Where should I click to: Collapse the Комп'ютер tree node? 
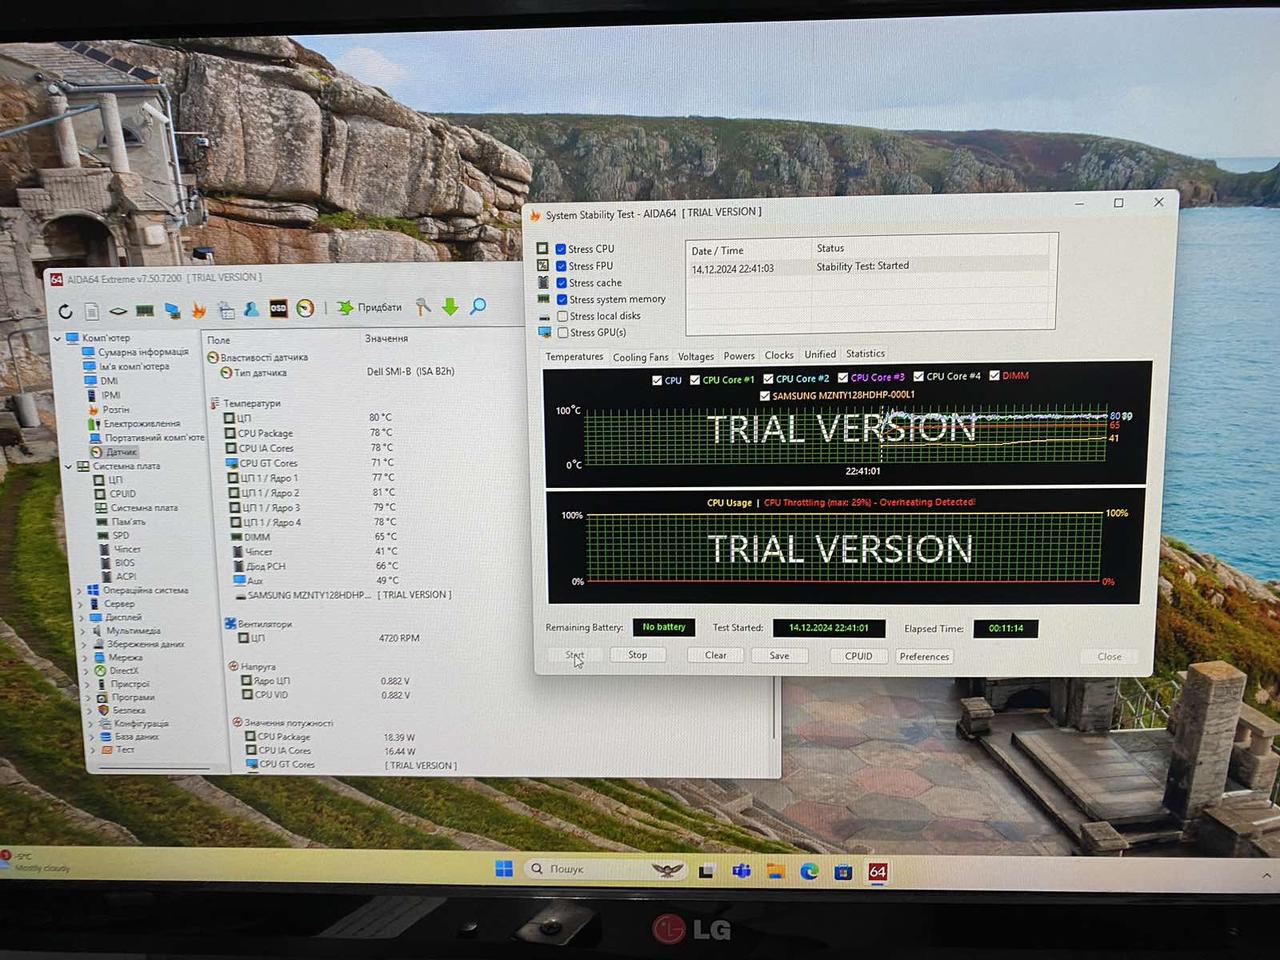point(57,339)
